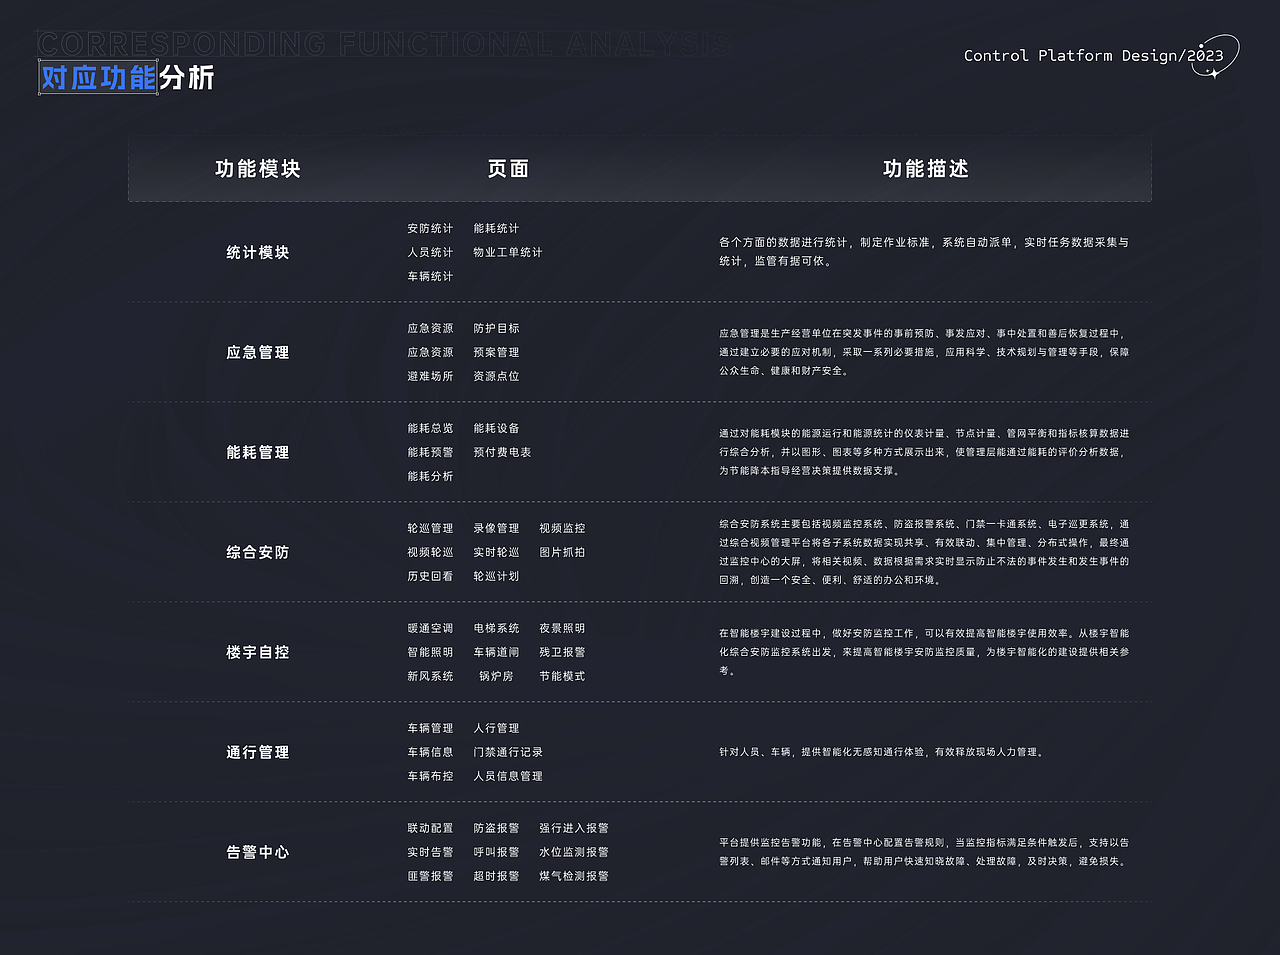Open the 强行进入报警 page item

pos(577,828)
